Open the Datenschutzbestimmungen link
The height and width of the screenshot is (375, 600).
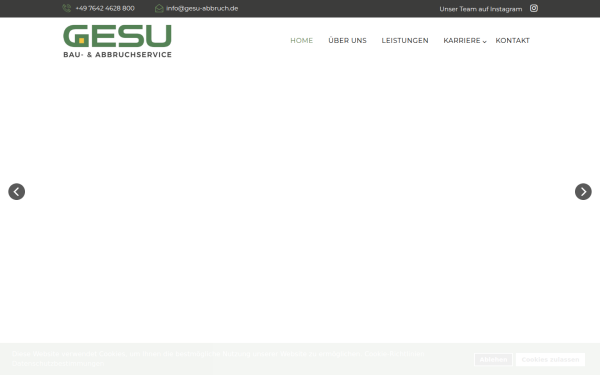58,364
